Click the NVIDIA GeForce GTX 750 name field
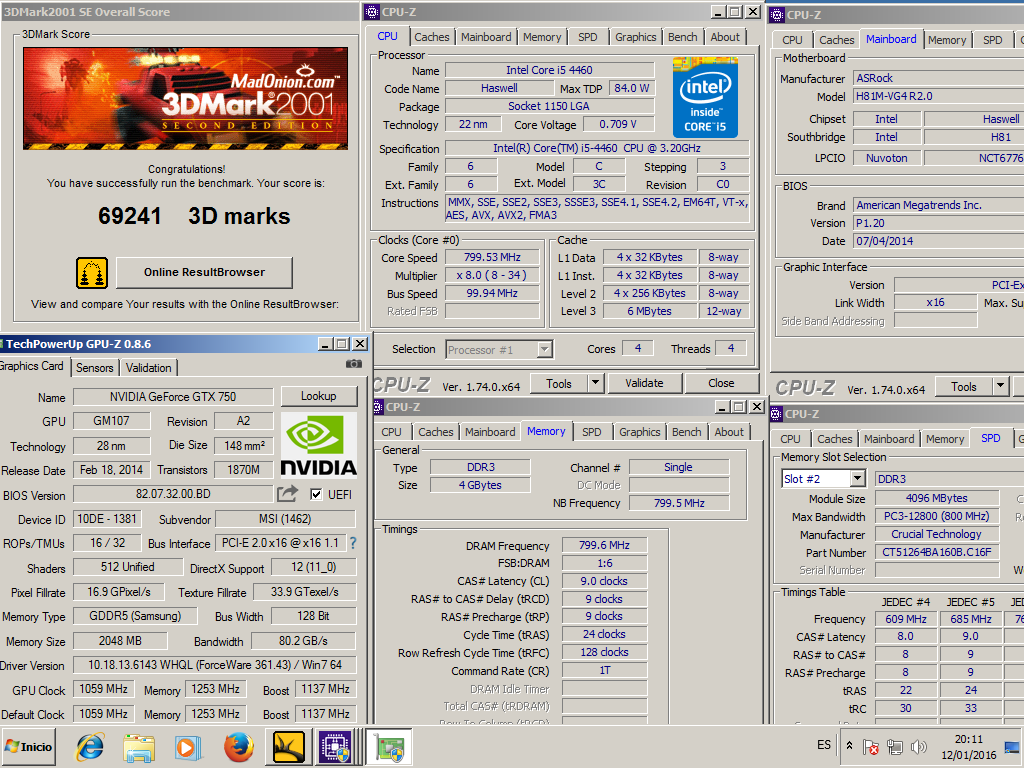 (x=173, y=396)
